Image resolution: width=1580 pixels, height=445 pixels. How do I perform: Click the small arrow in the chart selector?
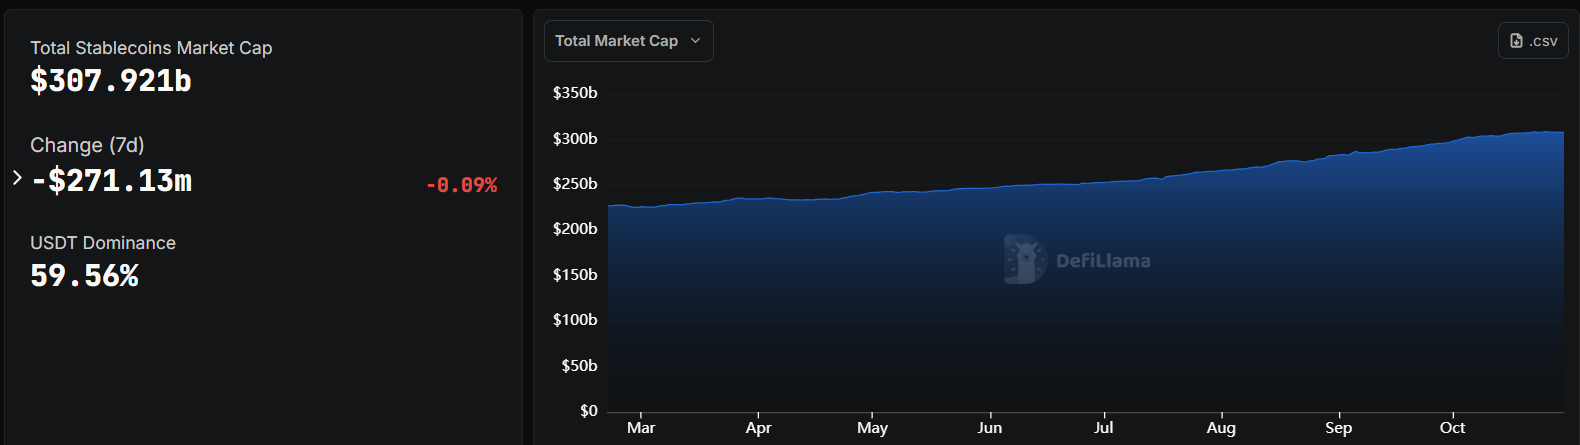(696, 41)
